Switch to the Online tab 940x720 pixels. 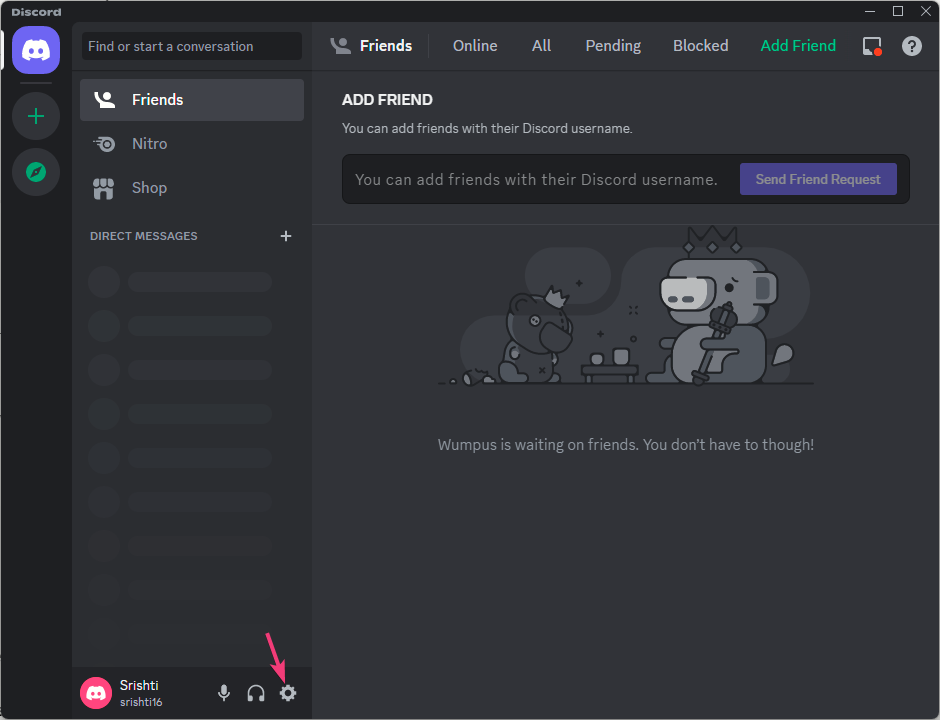pos(474,45)
